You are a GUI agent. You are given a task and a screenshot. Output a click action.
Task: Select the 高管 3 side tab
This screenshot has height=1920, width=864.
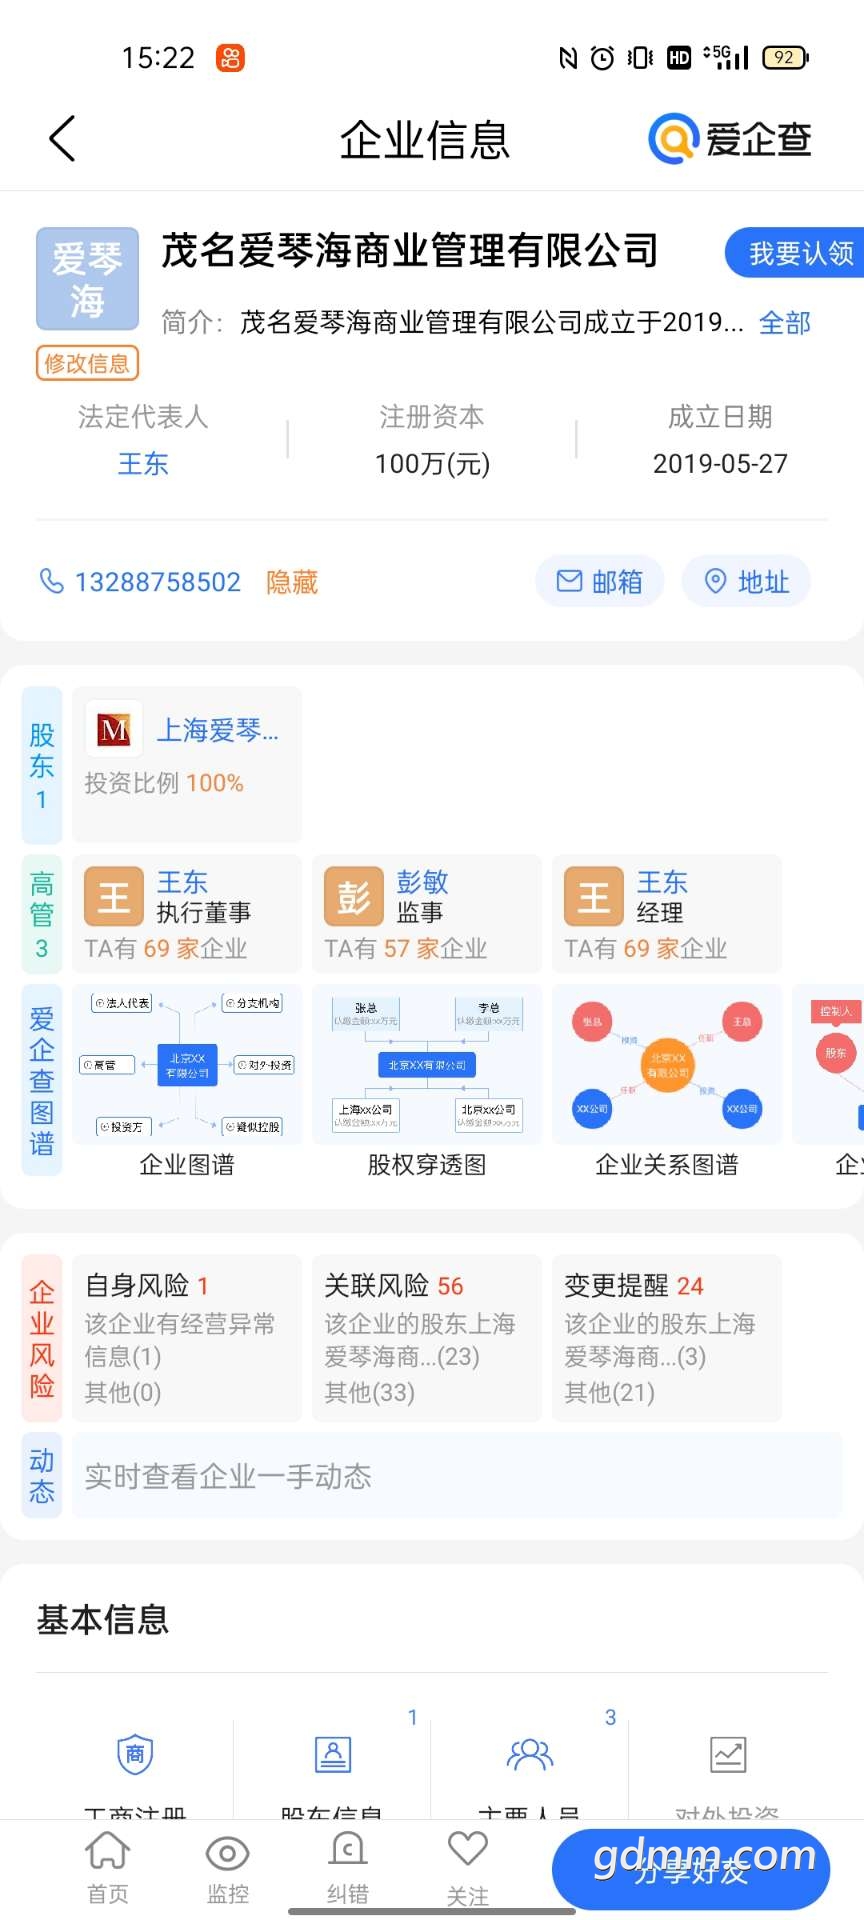(x=42, y=914)
